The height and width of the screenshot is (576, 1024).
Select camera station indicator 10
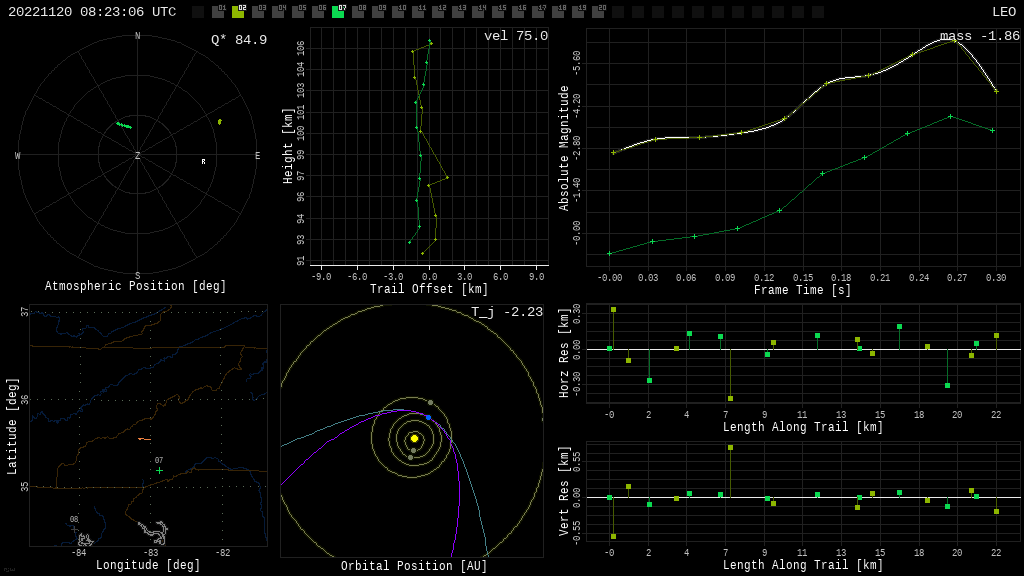[x=398, y=12]
